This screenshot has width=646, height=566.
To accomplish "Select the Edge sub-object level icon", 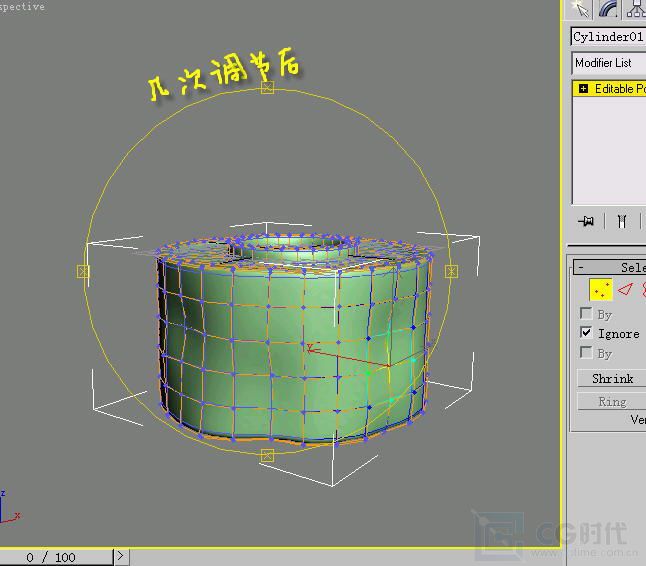I will [625, 290].
